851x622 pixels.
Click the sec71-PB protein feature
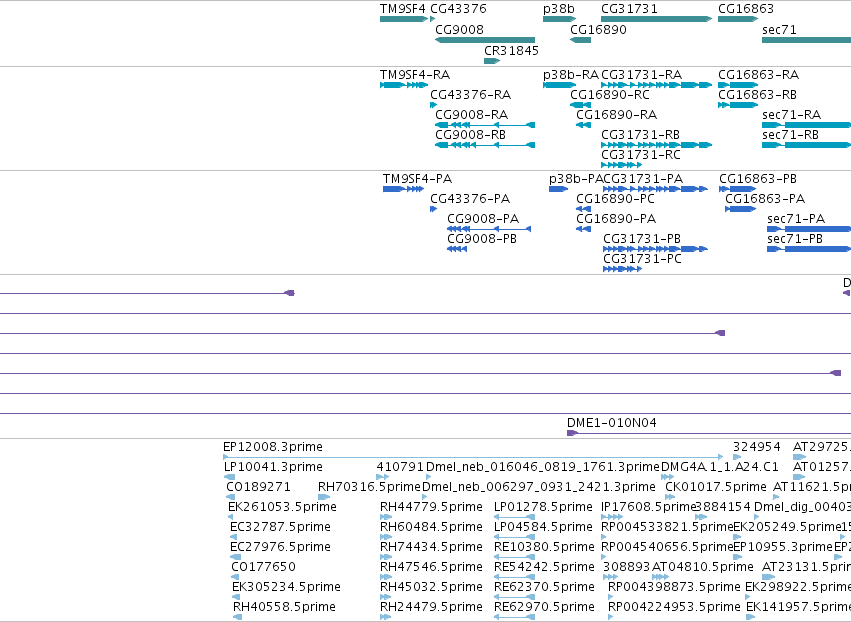pyautogui.click(x=809, y=249)
